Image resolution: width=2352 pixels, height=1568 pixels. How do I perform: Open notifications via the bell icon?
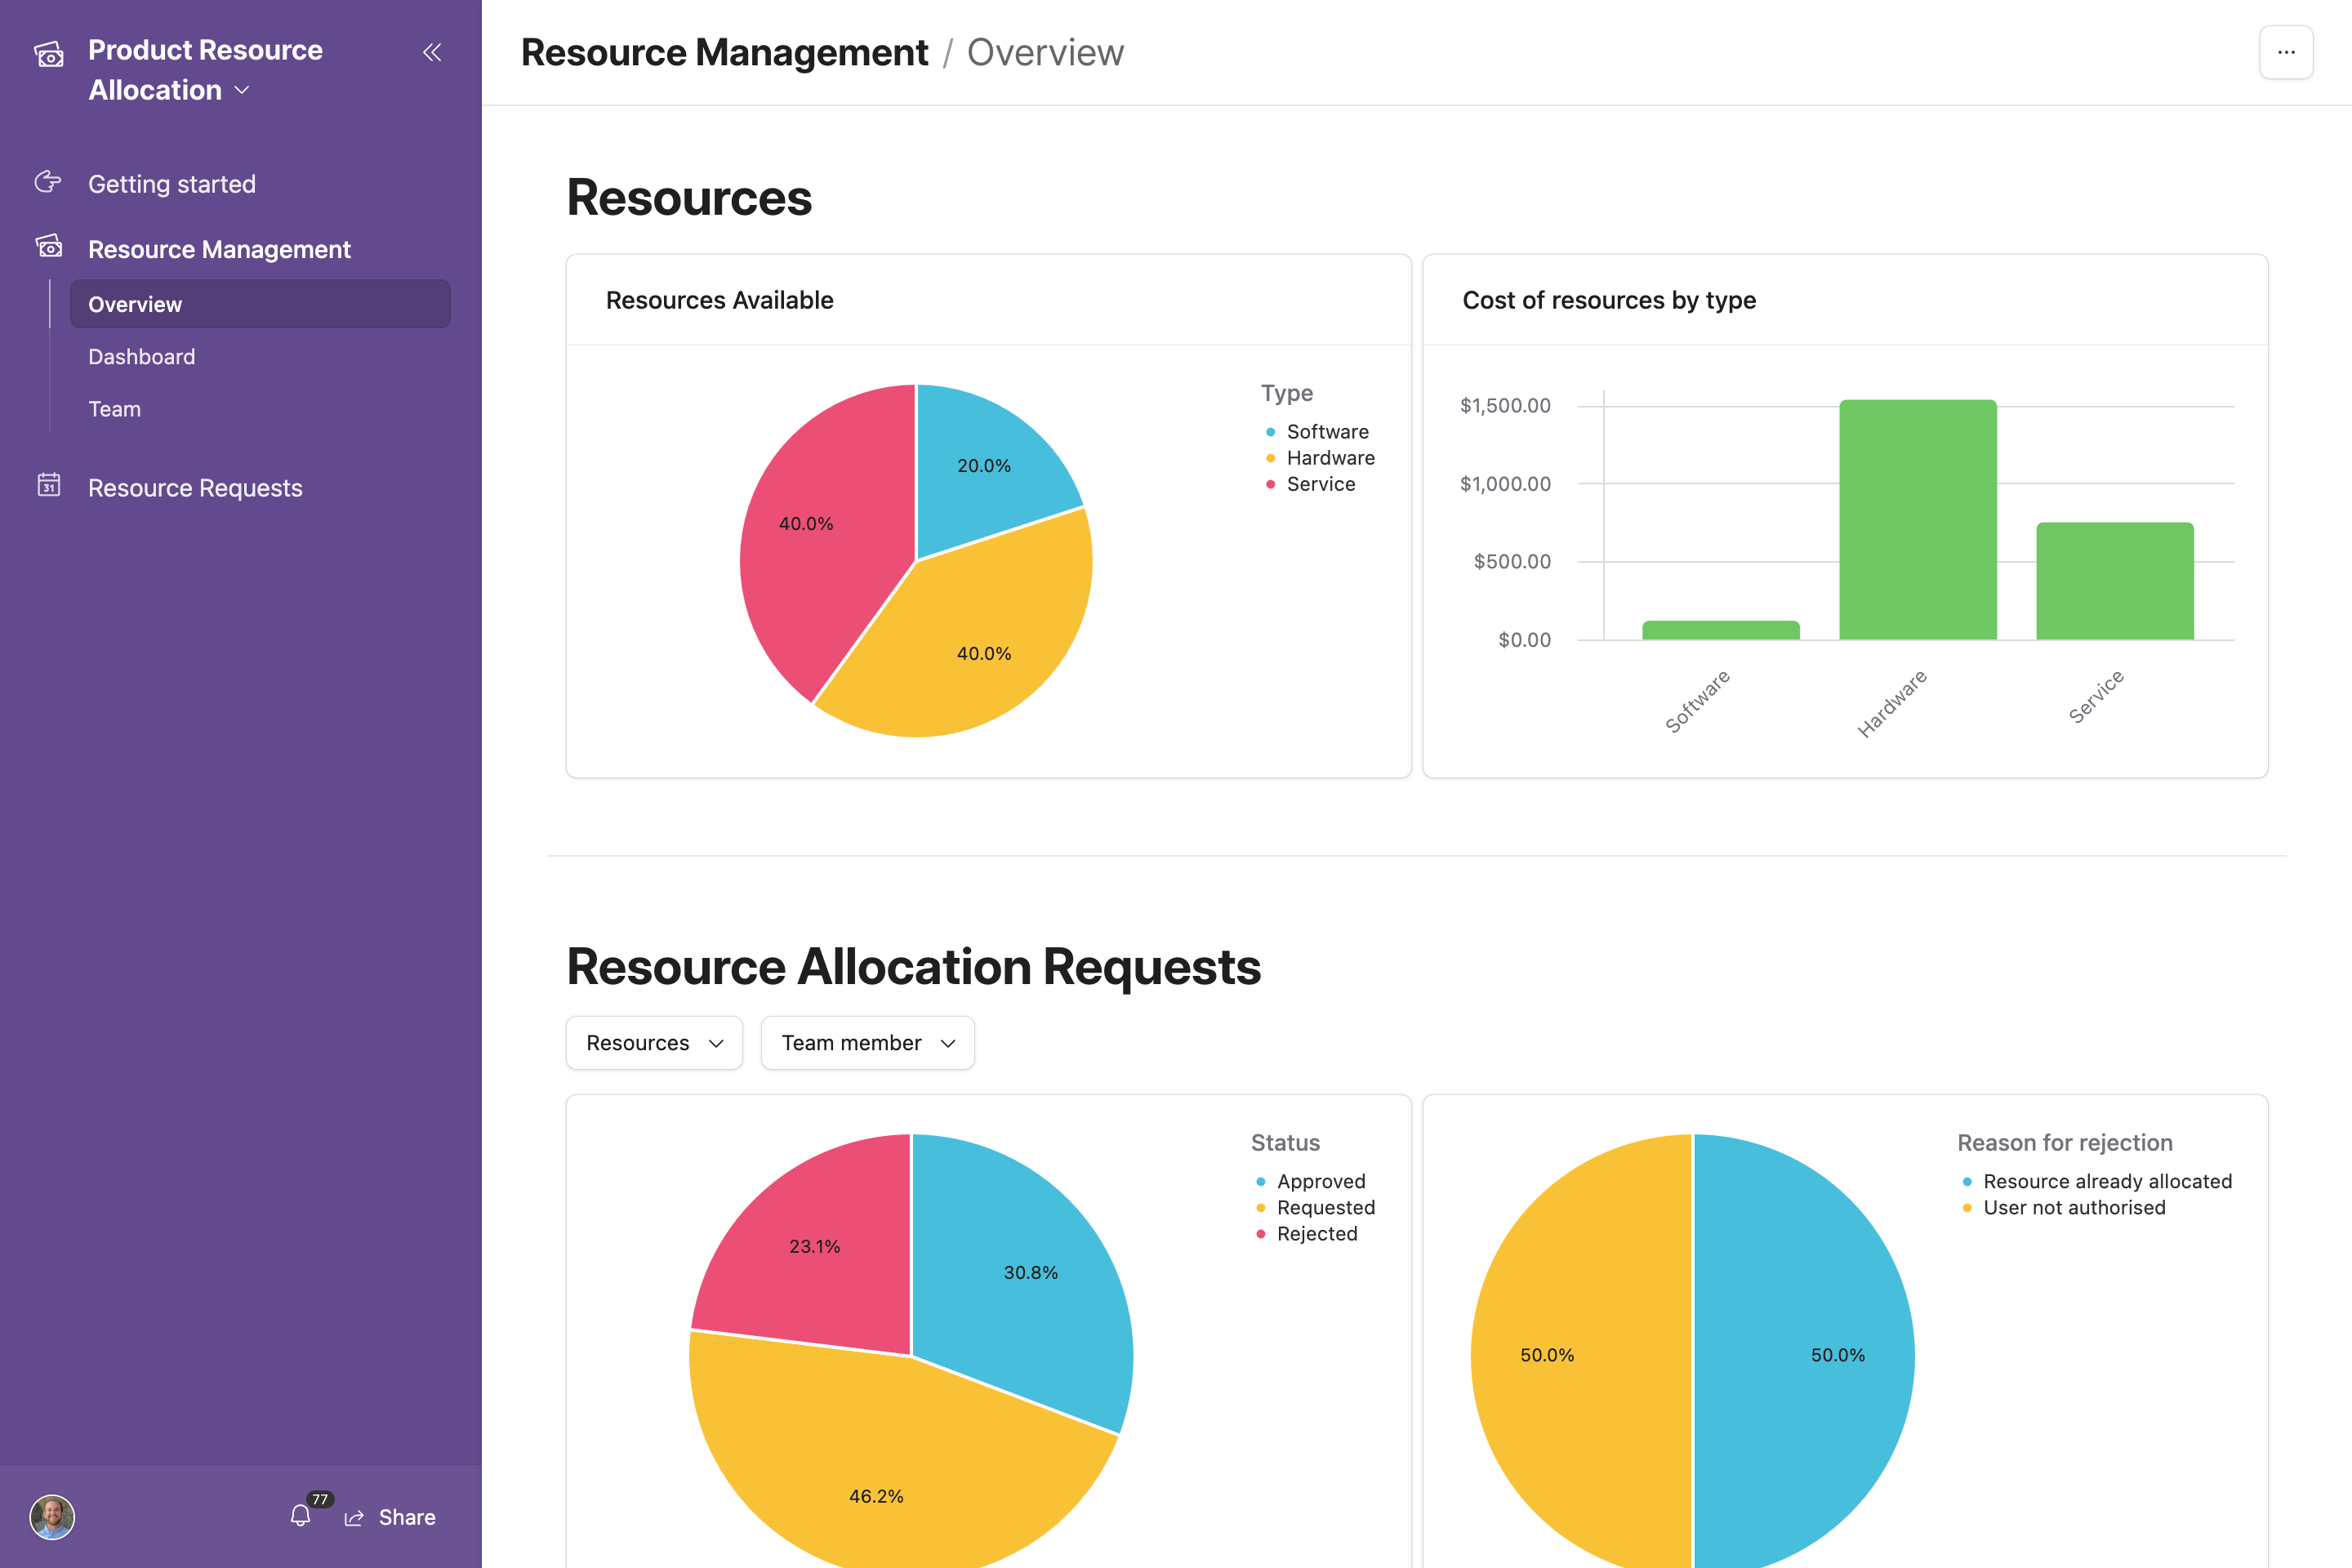tap(301, 1516)
